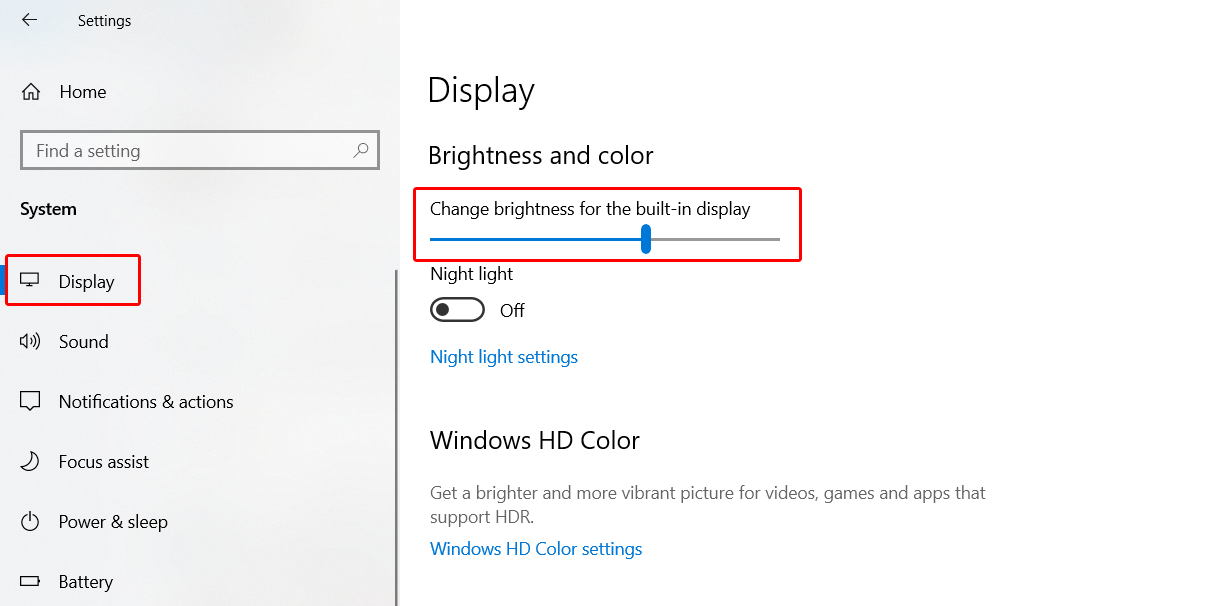1222x606 pixels.
Task: Open Windows HD Color settings link
Action: click(x=536, y=549)
